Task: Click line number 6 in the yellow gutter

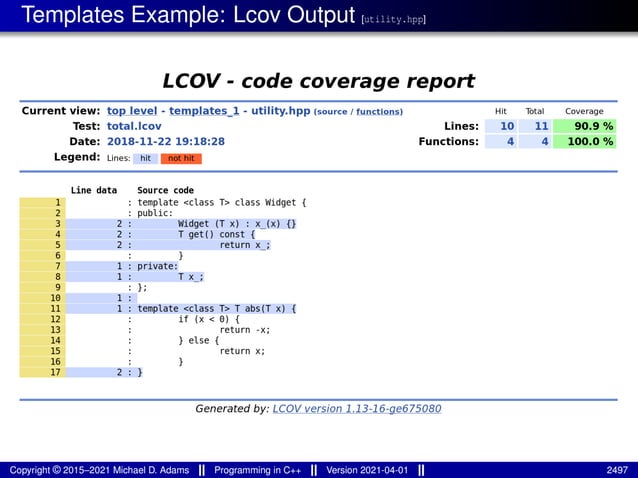Action: (58, 255)
